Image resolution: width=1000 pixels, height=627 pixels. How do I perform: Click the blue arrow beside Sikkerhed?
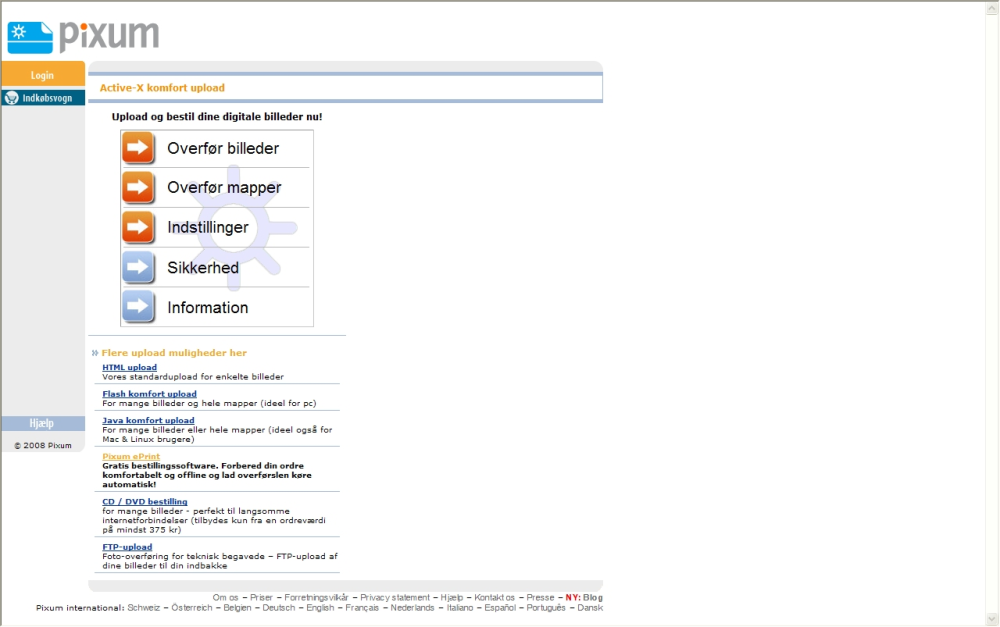(x=138, y=267)
